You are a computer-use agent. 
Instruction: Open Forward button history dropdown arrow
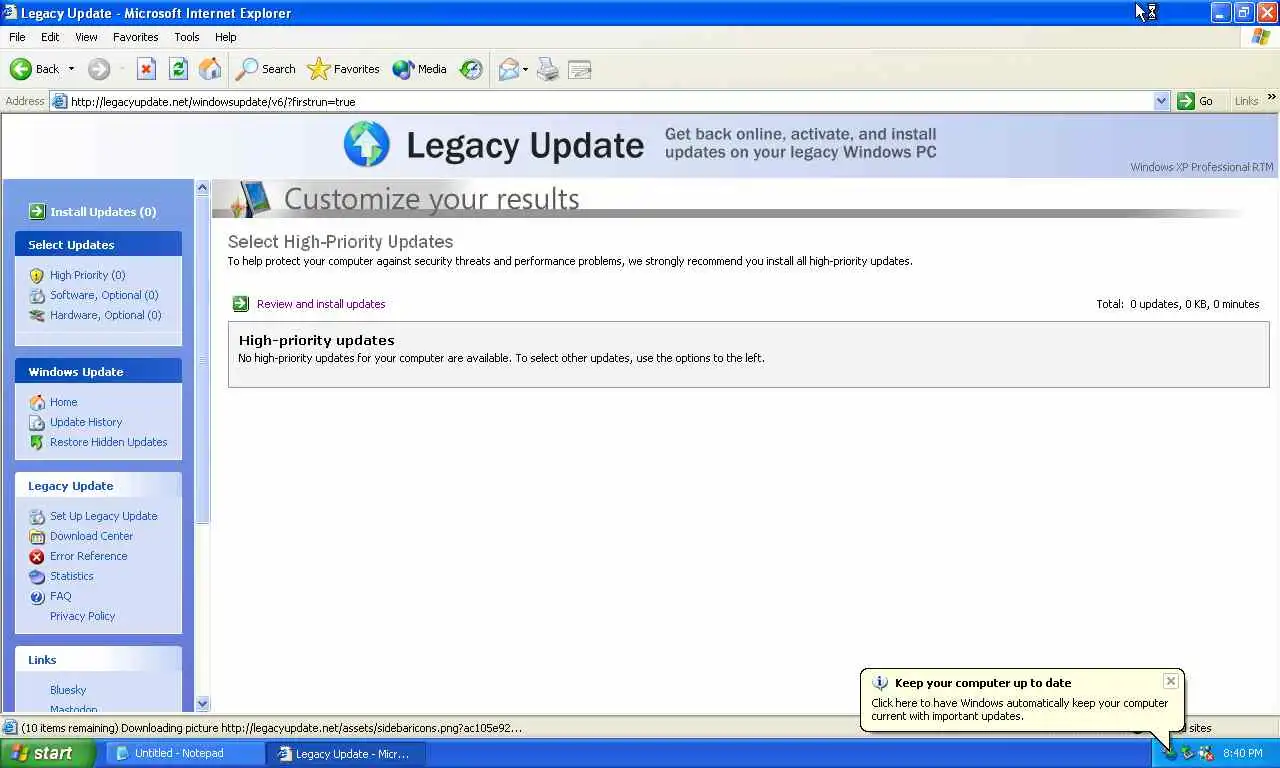pos(122,69)
